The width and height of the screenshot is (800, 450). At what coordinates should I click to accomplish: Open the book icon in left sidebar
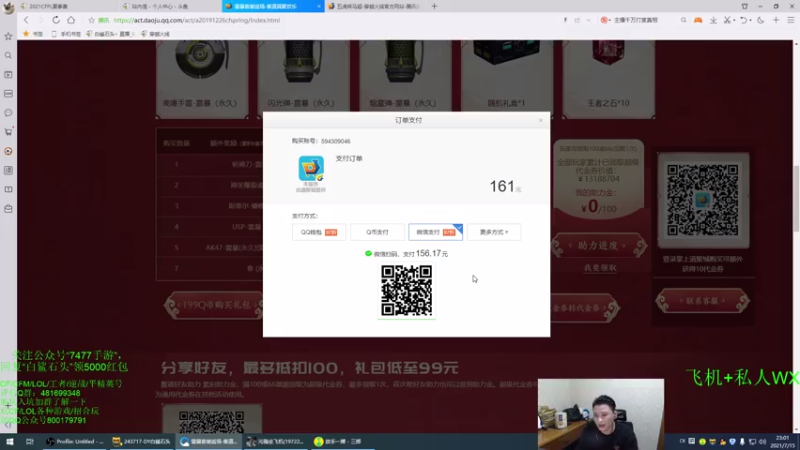tap(8, 189)
